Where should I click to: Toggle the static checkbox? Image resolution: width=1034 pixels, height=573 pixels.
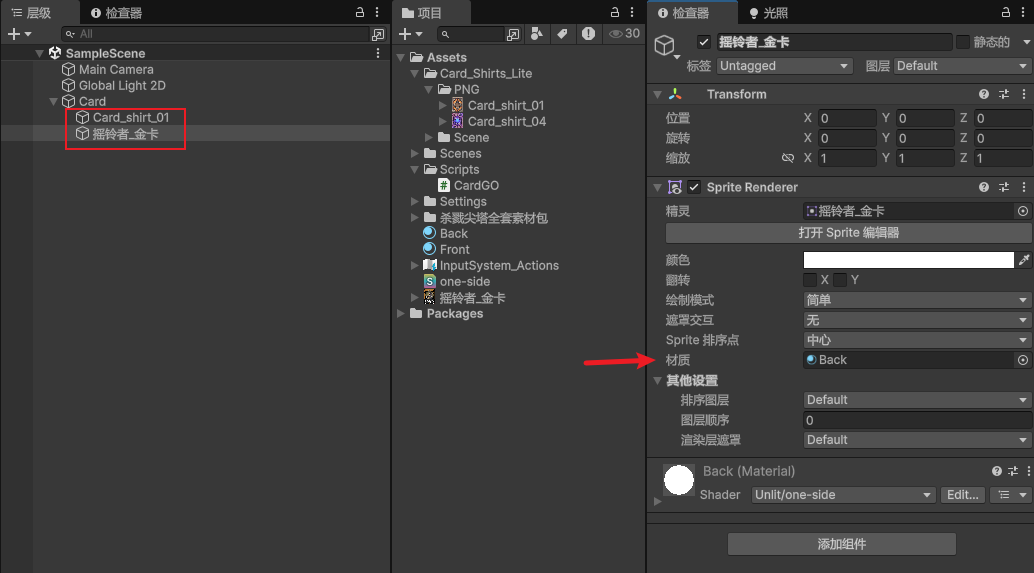[963, 42]
